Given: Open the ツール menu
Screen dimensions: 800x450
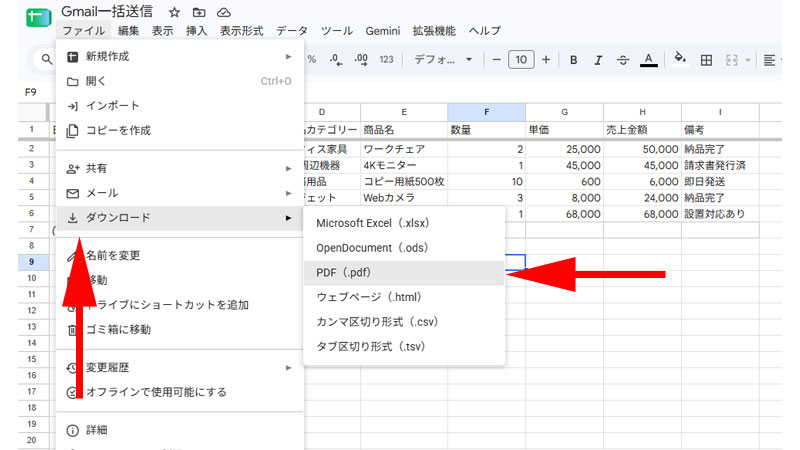Looking at the screenshot, I should point(337,31).
